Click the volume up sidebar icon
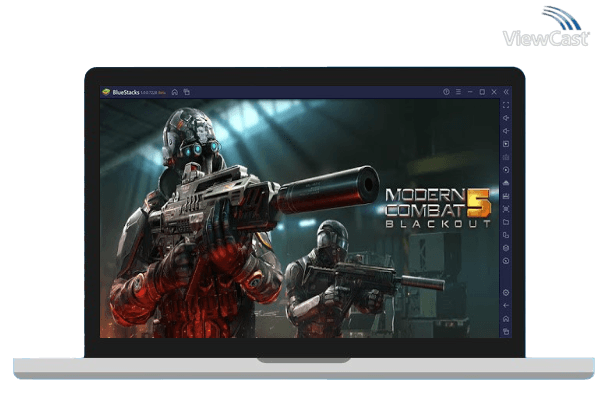This screenshot has height=414, width=602. pos(506,118)
